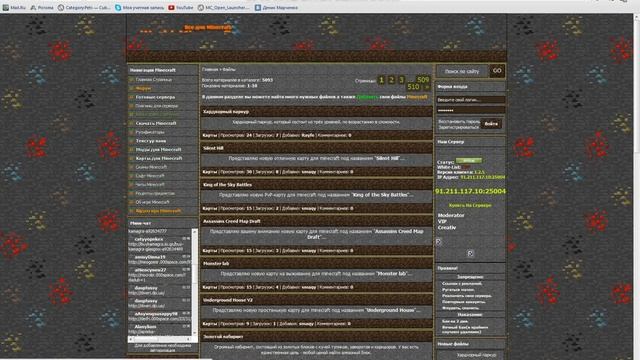Click the login name input field
The image size is (640, 360).
tap(471, 100)
